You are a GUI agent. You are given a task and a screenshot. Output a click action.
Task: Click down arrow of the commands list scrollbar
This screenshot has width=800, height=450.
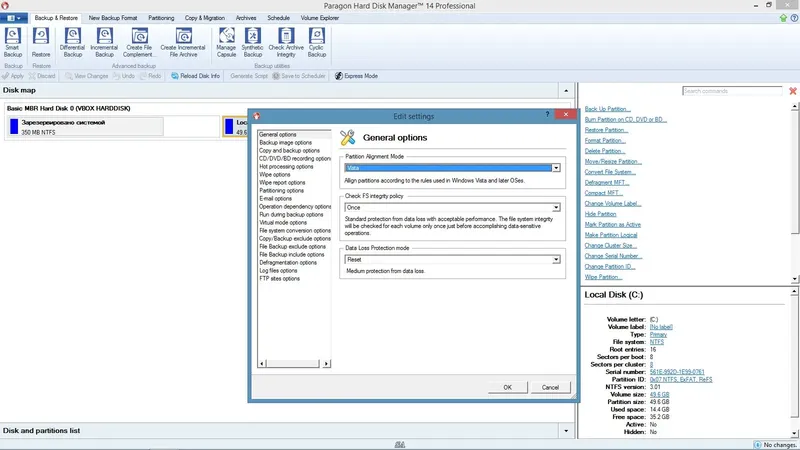(x=794, y=279)
